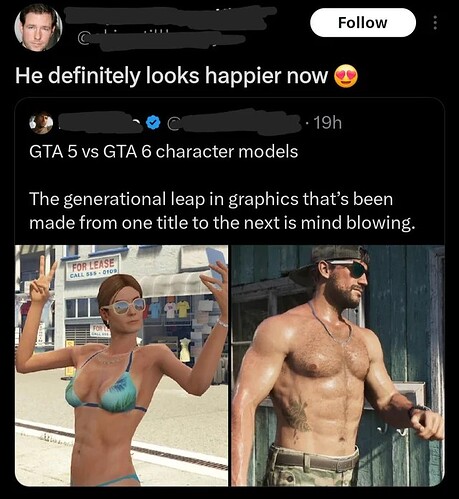Click the phone held in left image
459x499 pixels.
click(x=215, y=263)
